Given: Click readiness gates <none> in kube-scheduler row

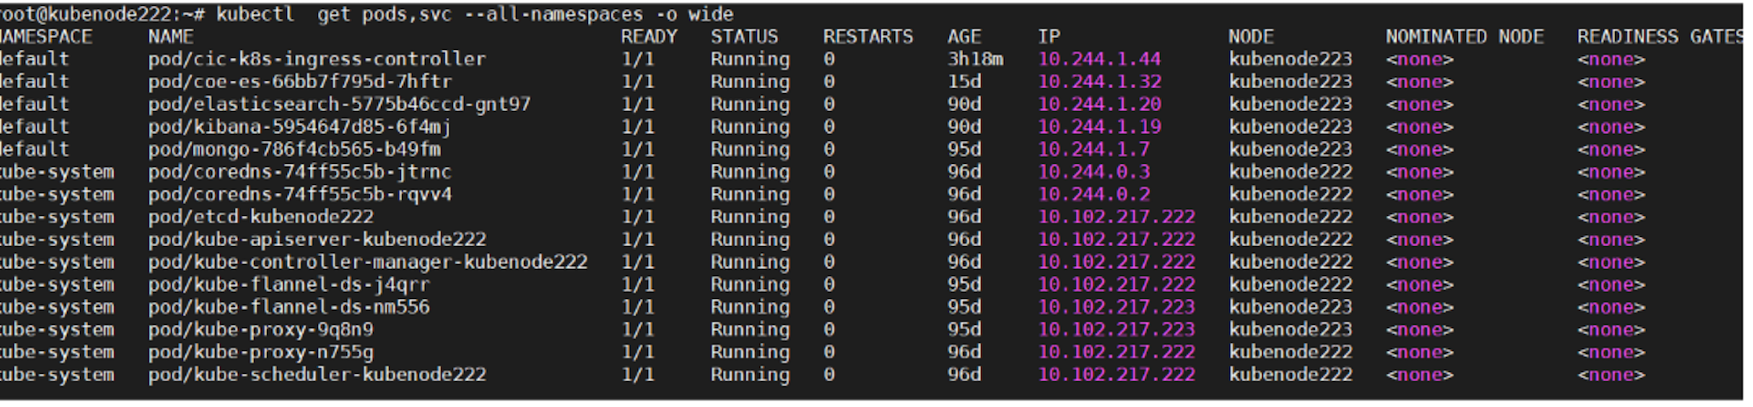Looking at the screenshot, I should pos(1611,374).
